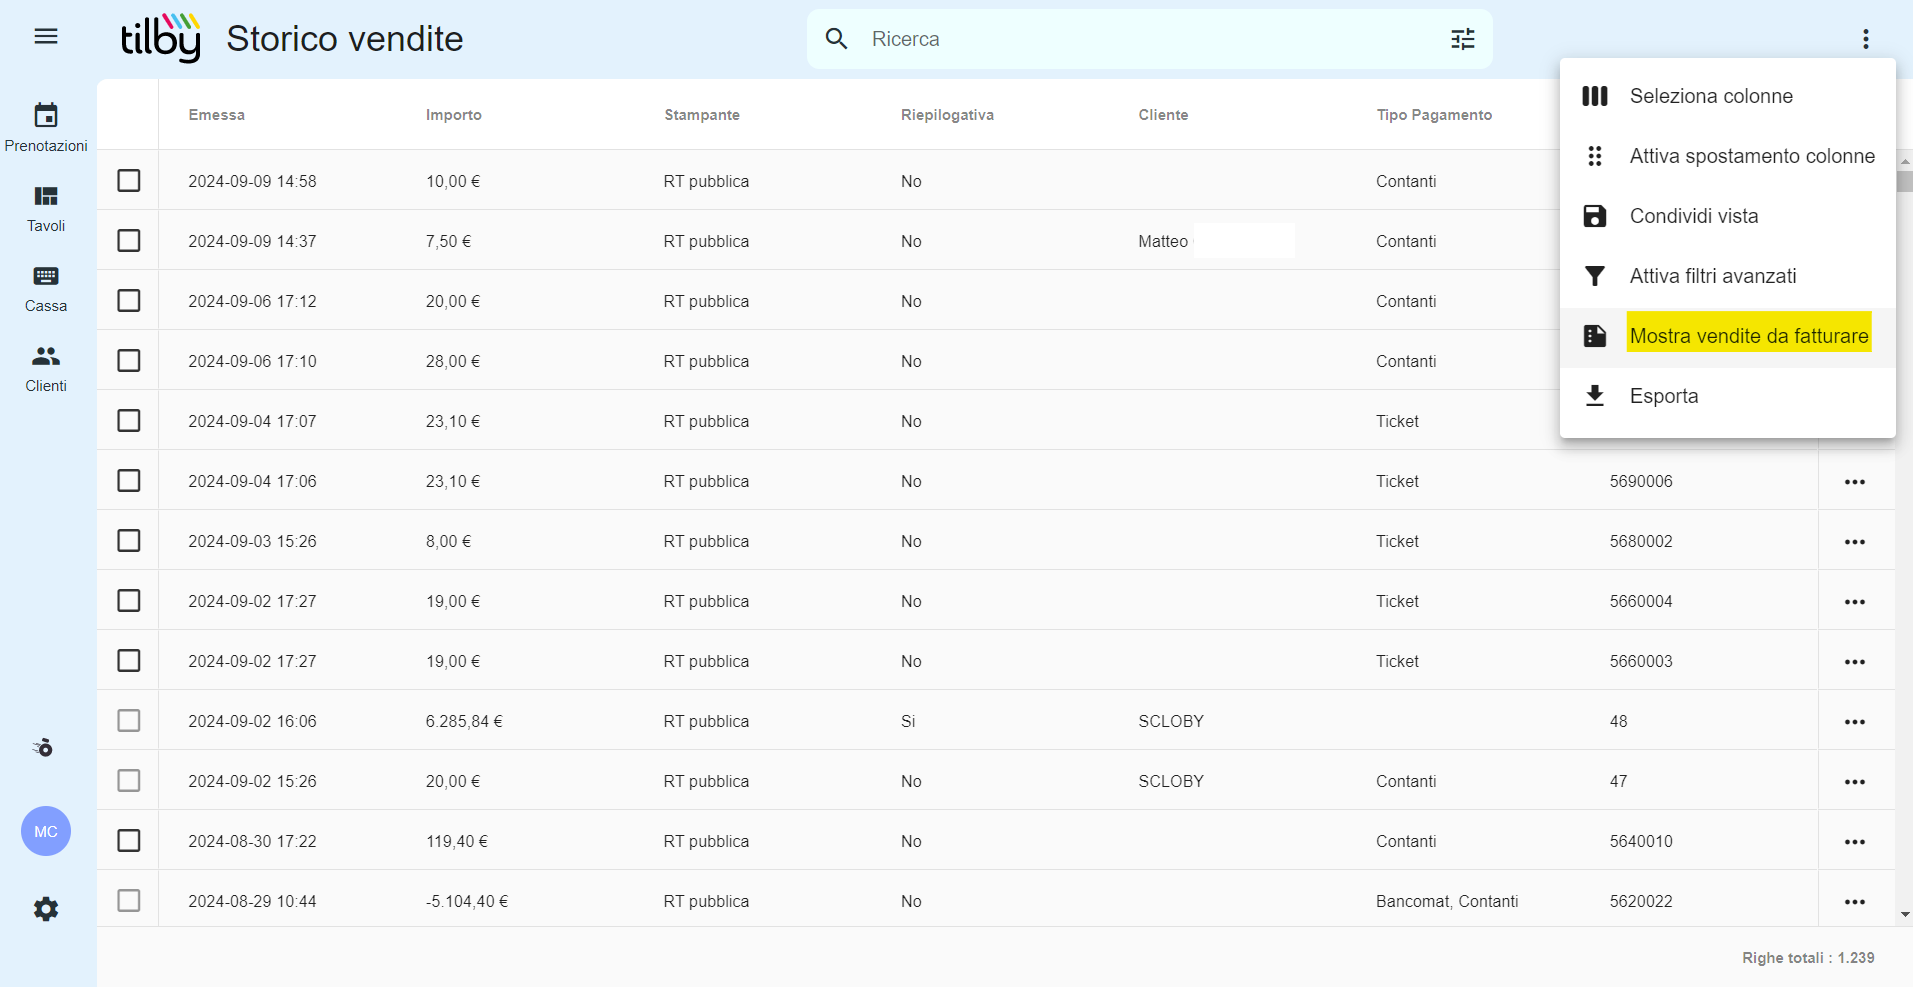Screen dimensions: 1913x987
Task: Tick checkbox for sale 2024-09-03 15:26
Action: (129, 540)
